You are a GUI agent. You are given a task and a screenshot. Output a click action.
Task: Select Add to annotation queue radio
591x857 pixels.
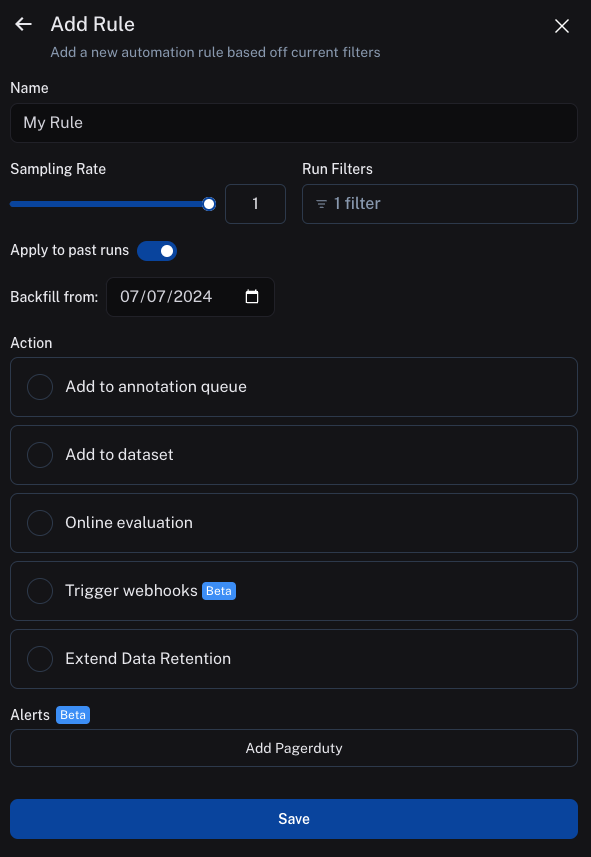[x=40, y=387]
